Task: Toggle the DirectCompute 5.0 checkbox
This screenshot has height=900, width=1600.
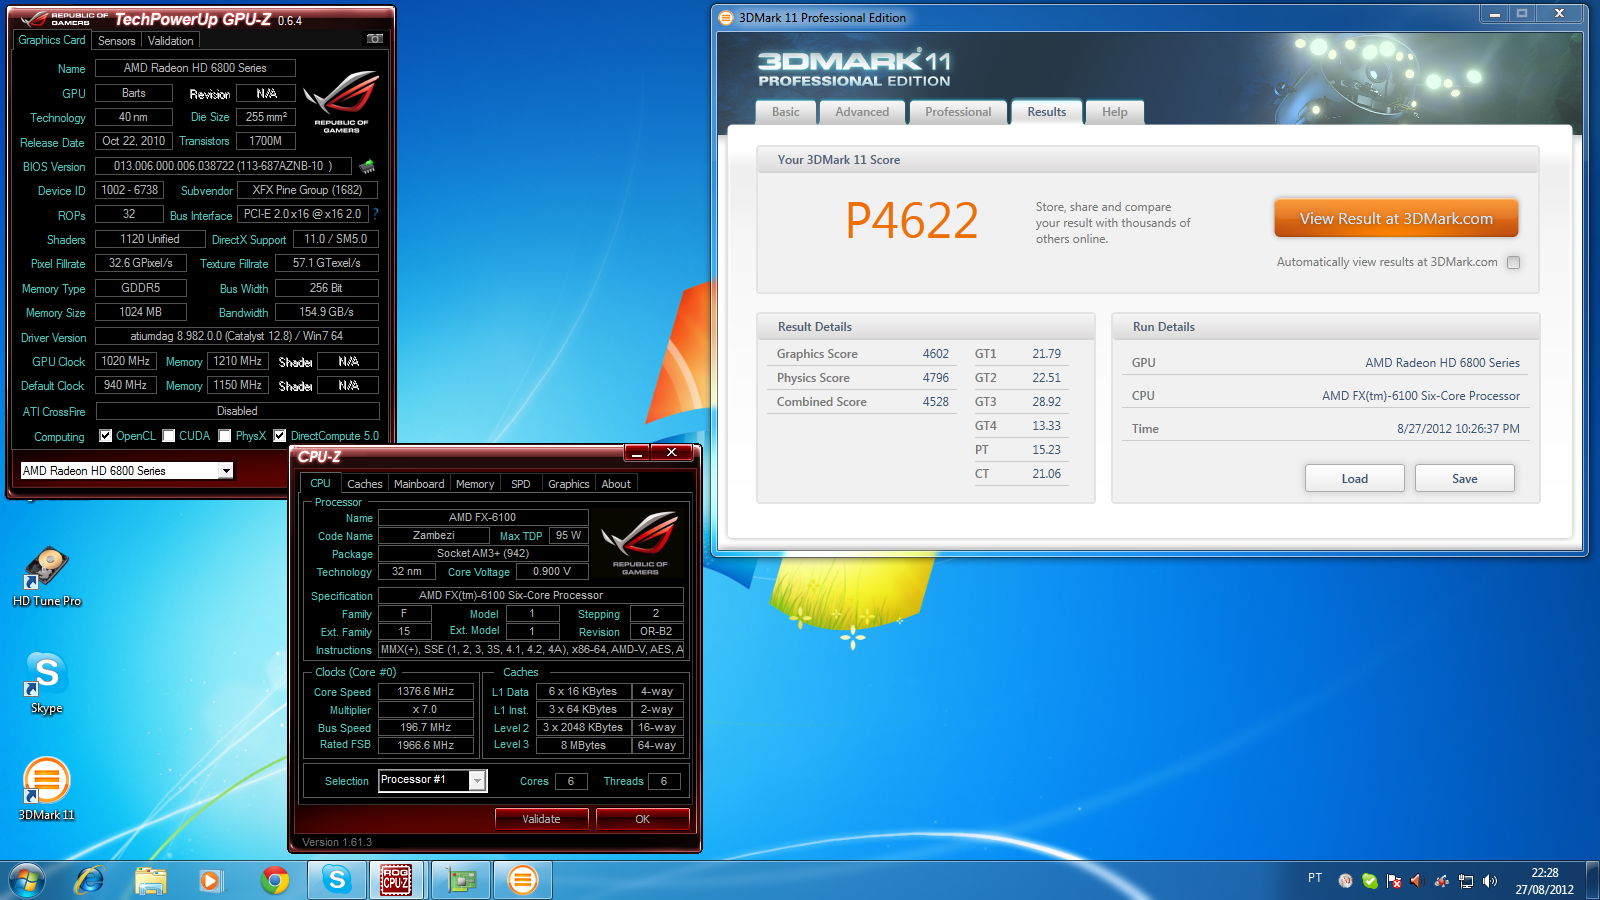Action: (280, 435)
